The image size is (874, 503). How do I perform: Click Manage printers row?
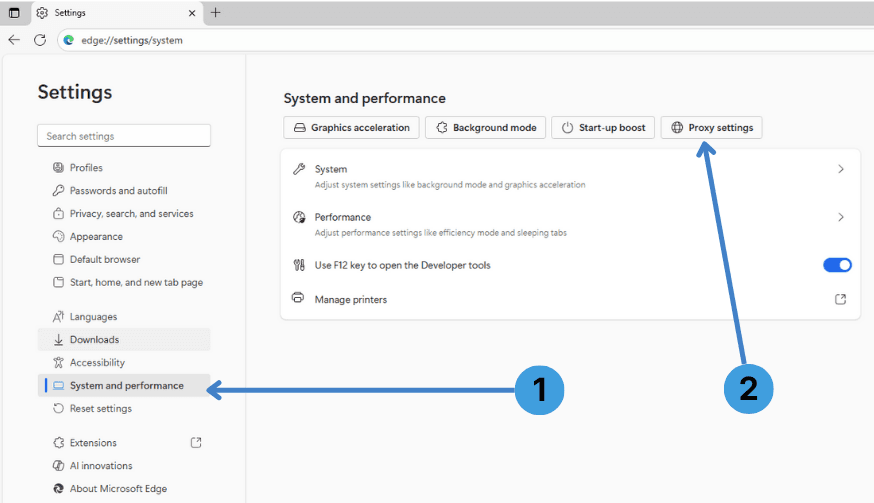click(570, 299)
